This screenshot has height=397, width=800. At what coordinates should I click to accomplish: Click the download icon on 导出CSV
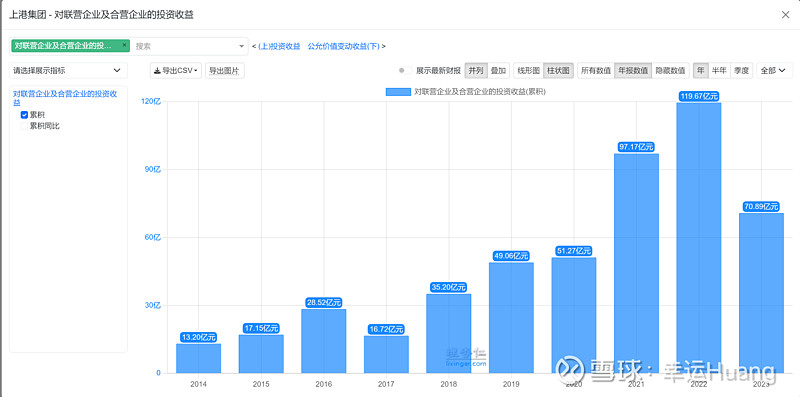tap(157, 71)
